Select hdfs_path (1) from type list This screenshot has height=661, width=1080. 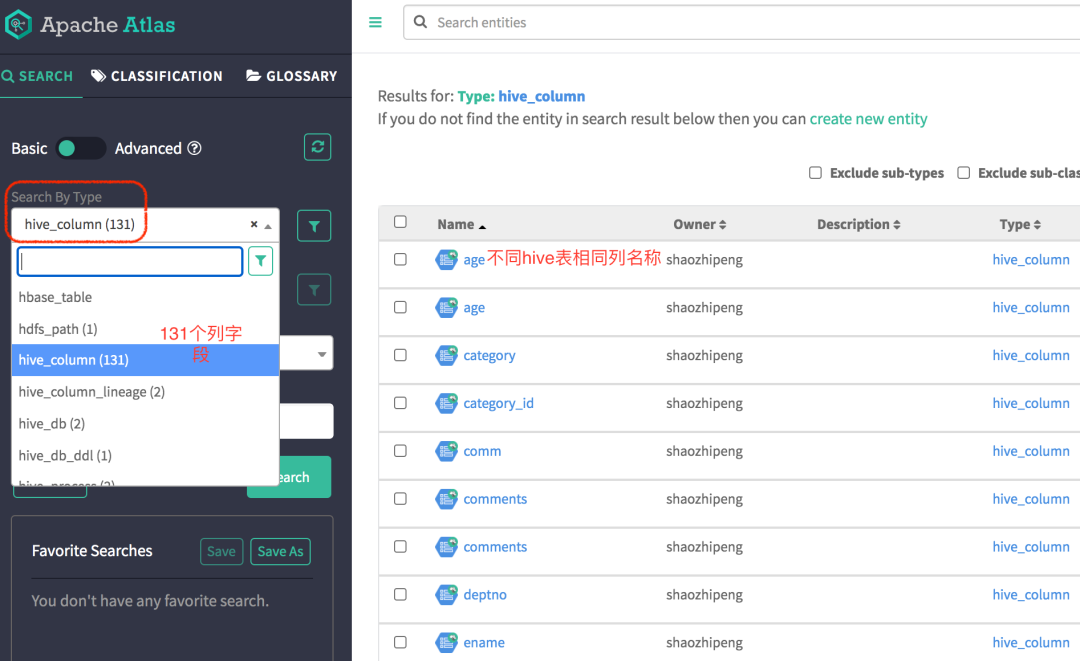pos(145,329)
